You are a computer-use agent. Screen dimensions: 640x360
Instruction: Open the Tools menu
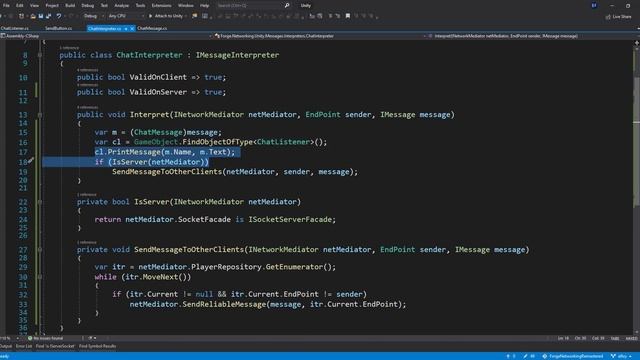pyautogui.click(x=140, y=6)
